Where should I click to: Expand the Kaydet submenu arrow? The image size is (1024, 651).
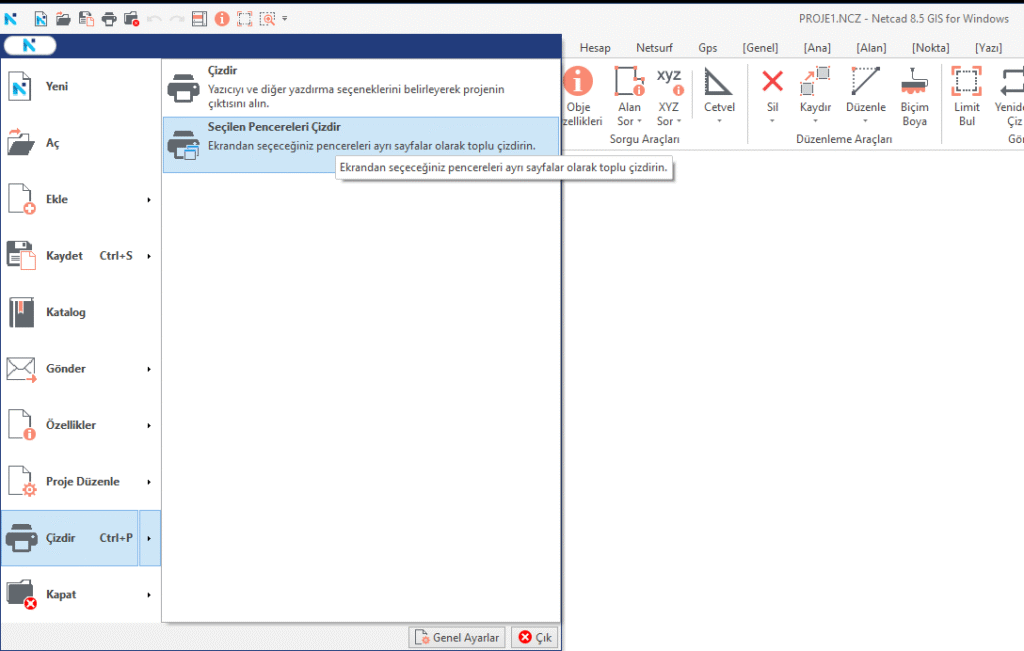(x=149, y=256)
